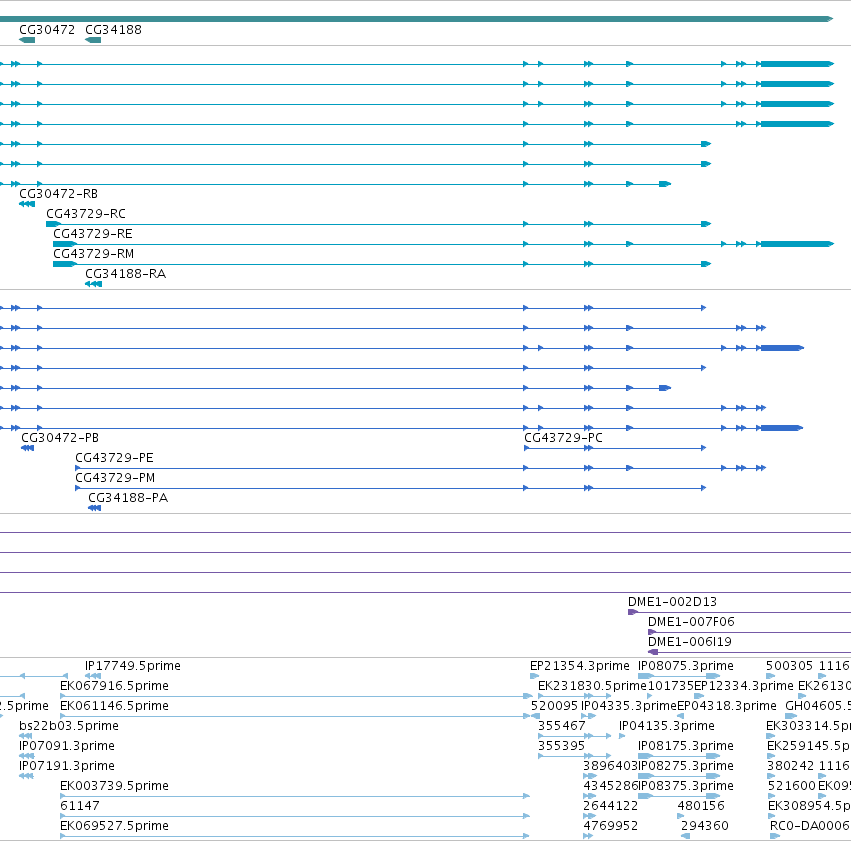Screen dimensions: 851x841
Task: Click purple arrow glyph under DME1-002D13
Action: [633, 612]
